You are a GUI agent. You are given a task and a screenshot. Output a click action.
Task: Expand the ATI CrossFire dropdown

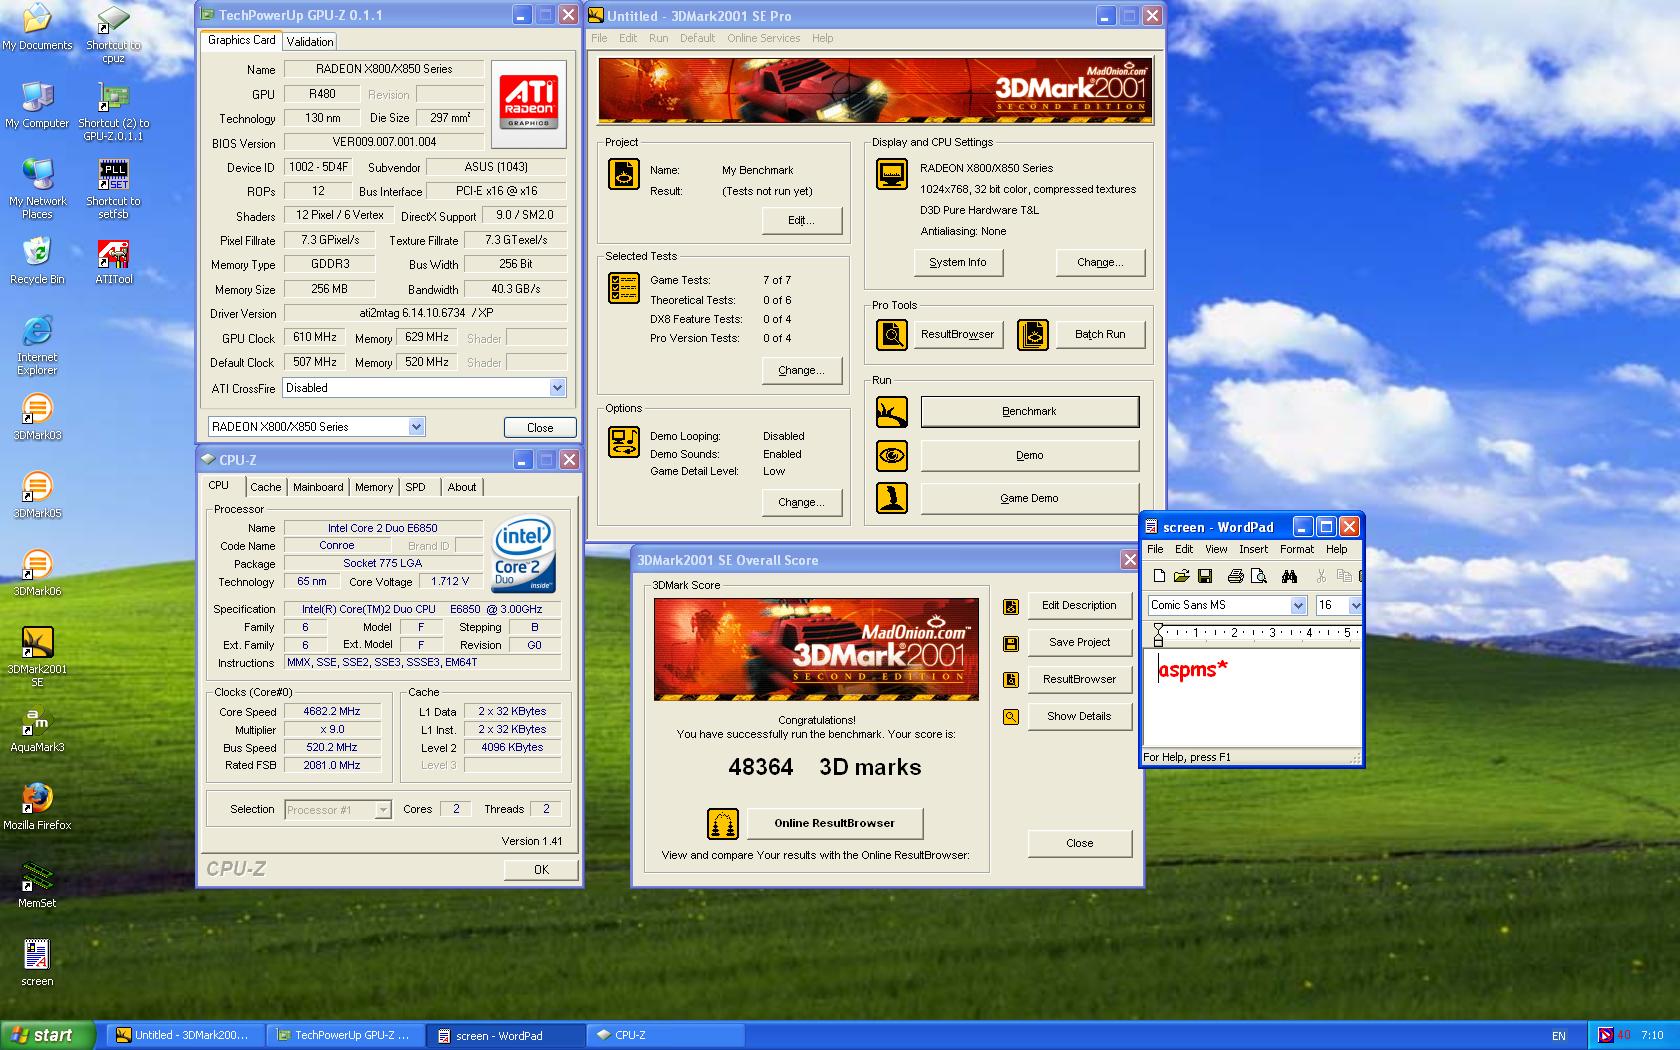[x=557, y=388]
